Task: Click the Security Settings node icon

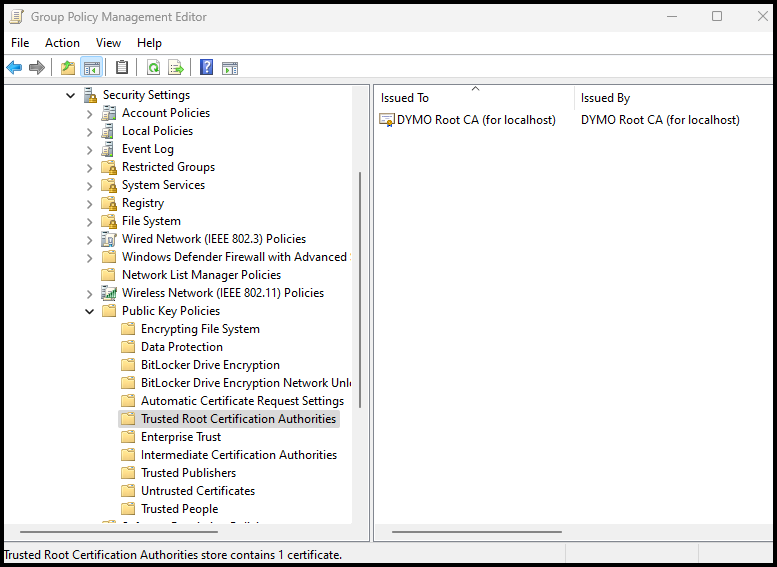Action: pos(90,95)
